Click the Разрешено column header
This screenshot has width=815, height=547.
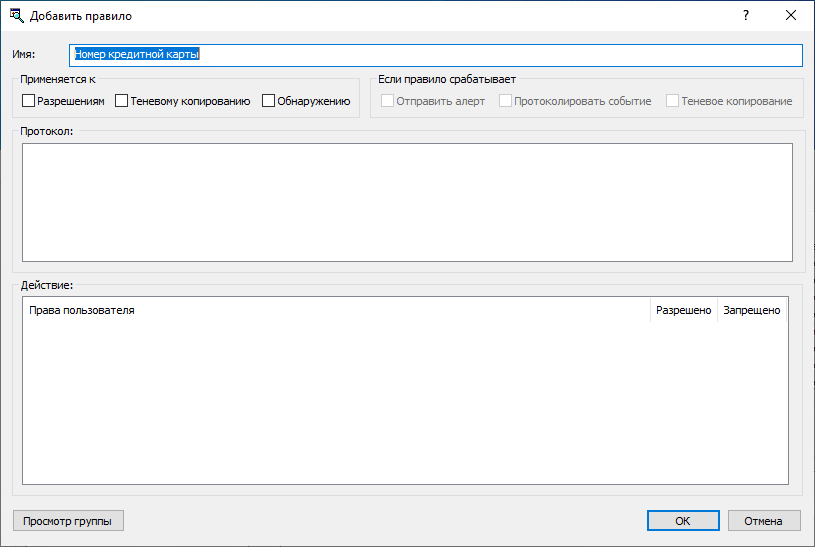click(683, 310)
